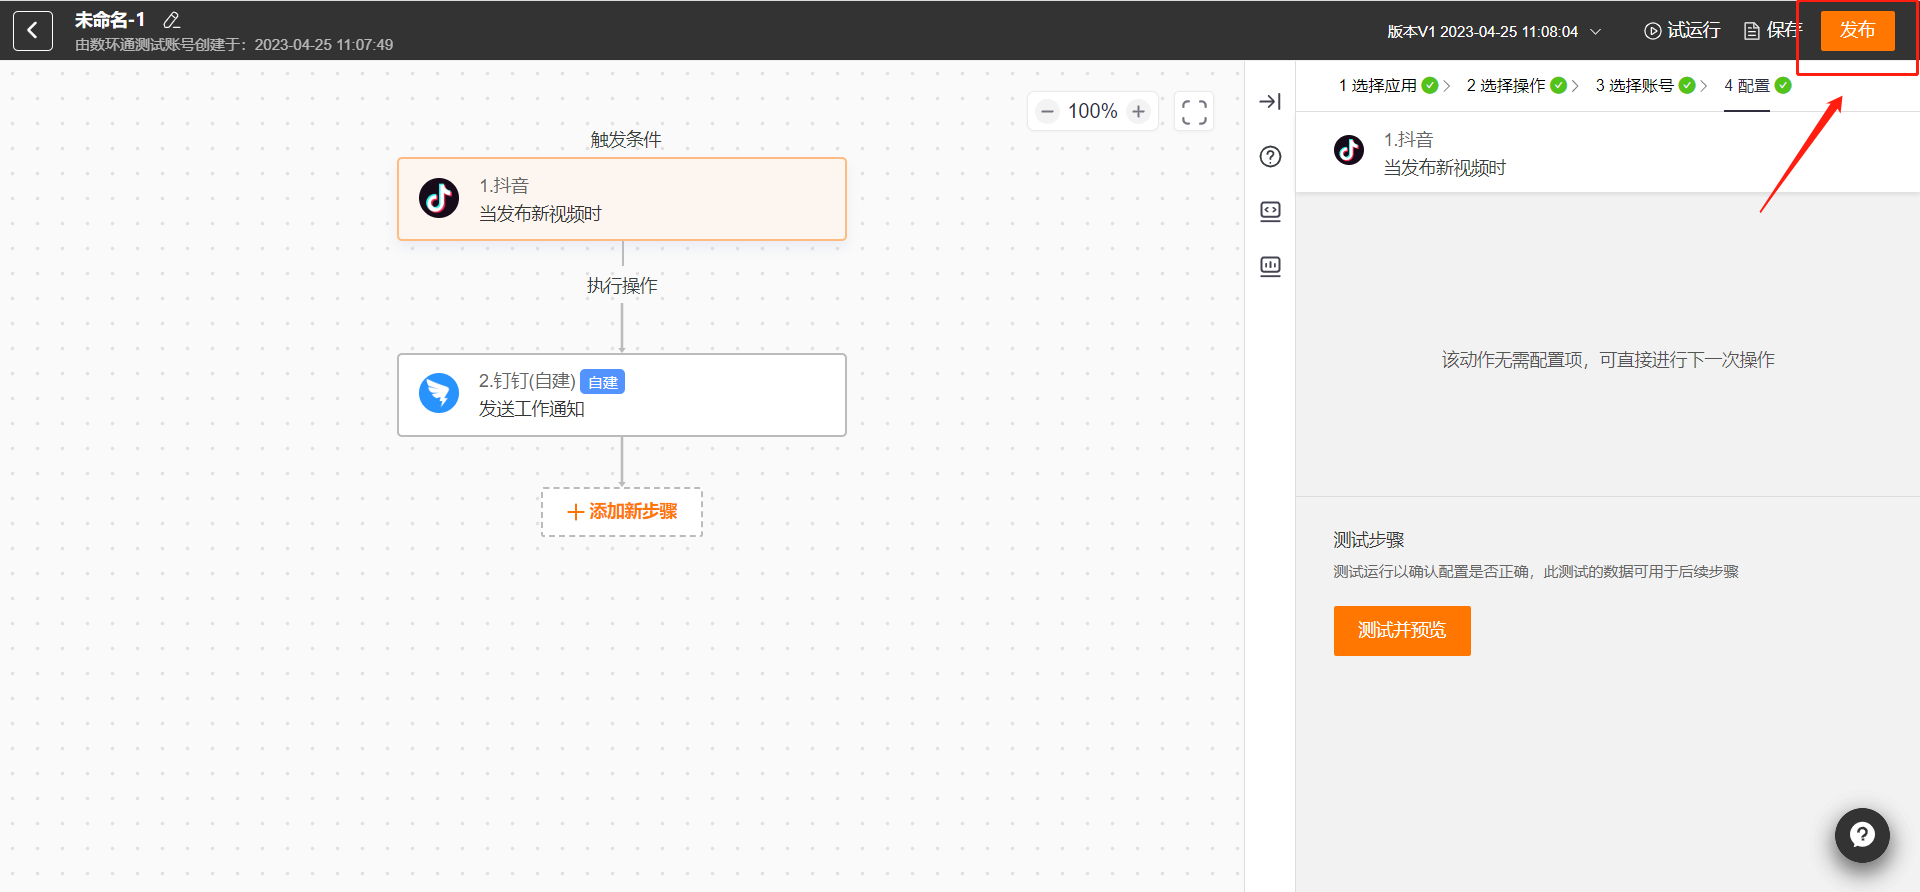1920x892 pixels.
Task: Click the 发布 publish button
Action: tap(1857, 31)
